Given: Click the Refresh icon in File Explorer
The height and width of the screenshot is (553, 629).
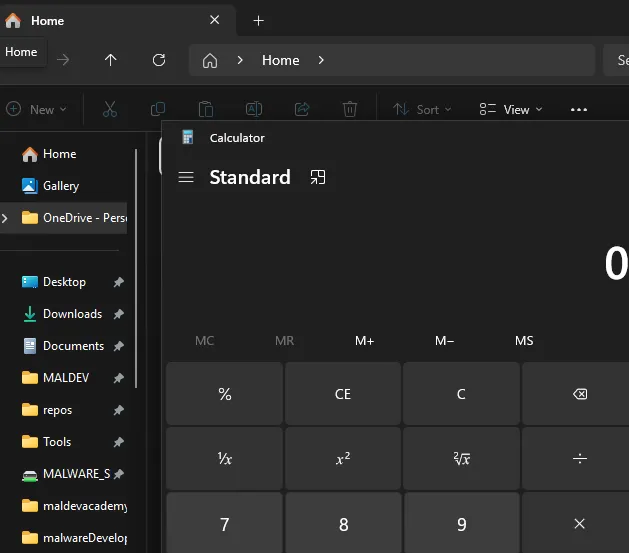Looking at the screenshot, I should (159, 60).
